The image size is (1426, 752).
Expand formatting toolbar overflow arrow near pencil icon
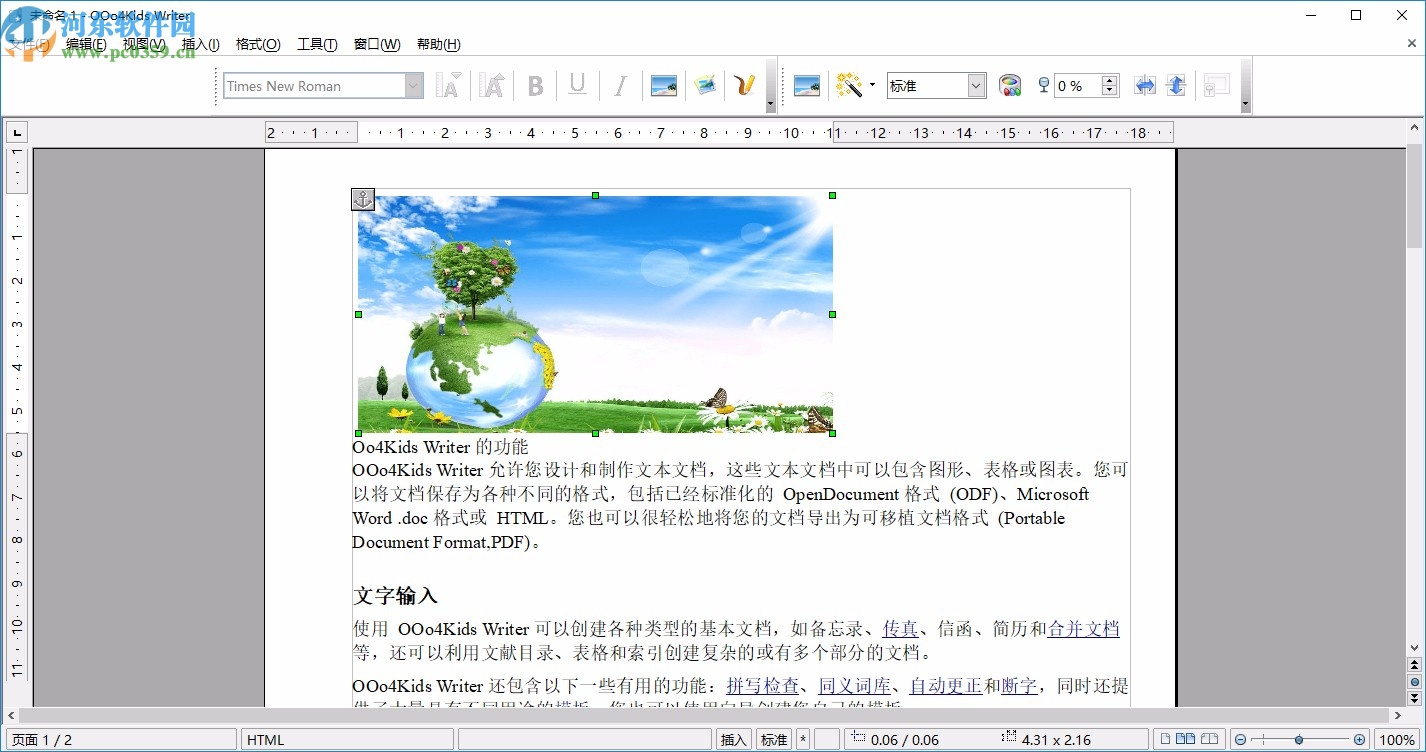[770, 104]
